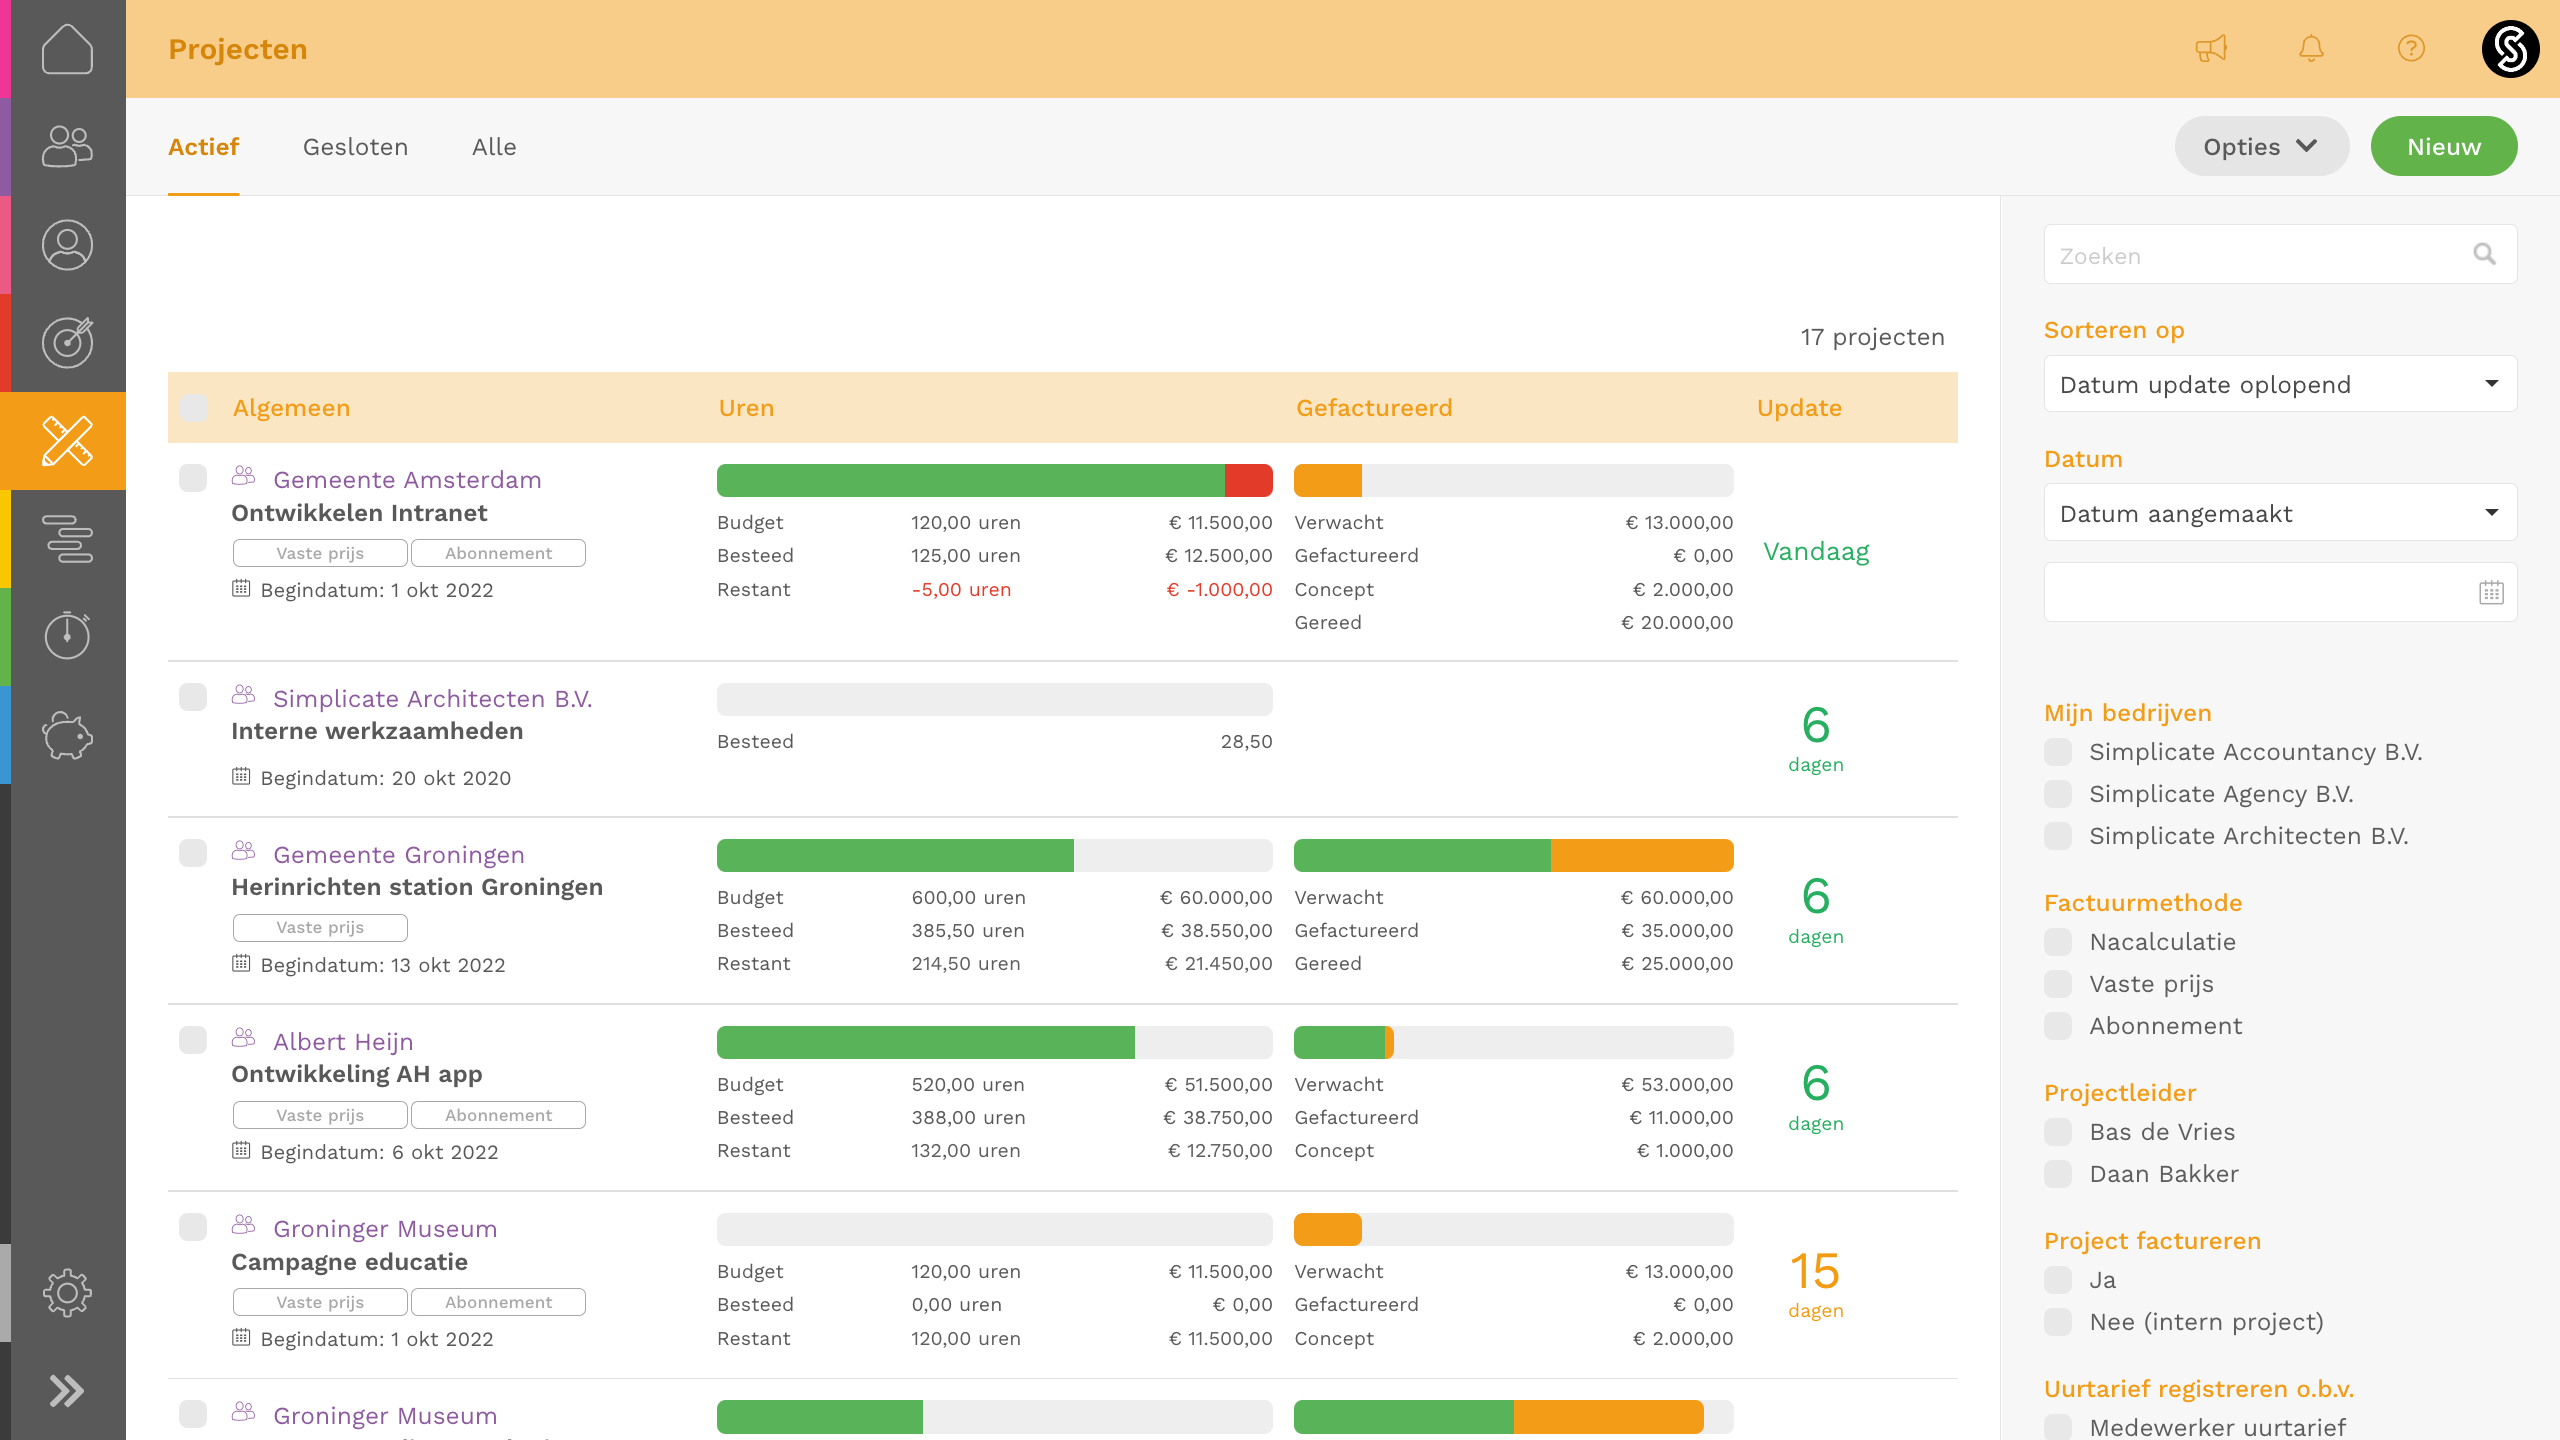Open the HRM person icon in the sidebar
Image resolution: width=2560 pixels, height=1440 pixels.
coord(66,244)
